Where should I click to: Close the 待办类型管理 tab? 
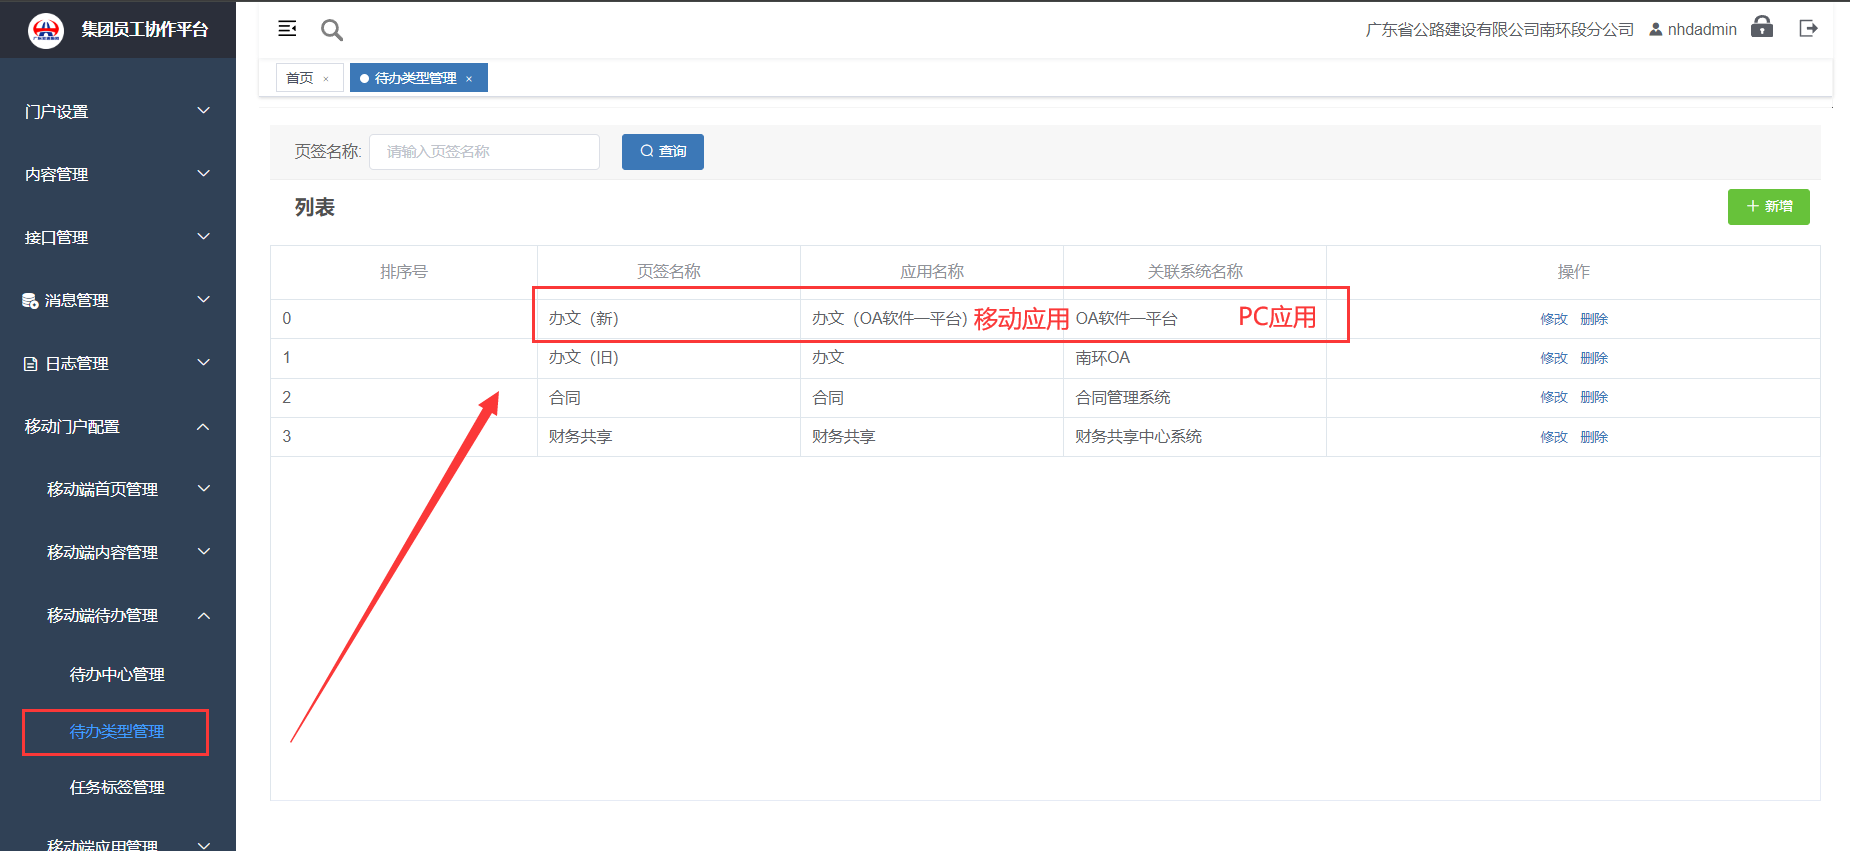469,79
